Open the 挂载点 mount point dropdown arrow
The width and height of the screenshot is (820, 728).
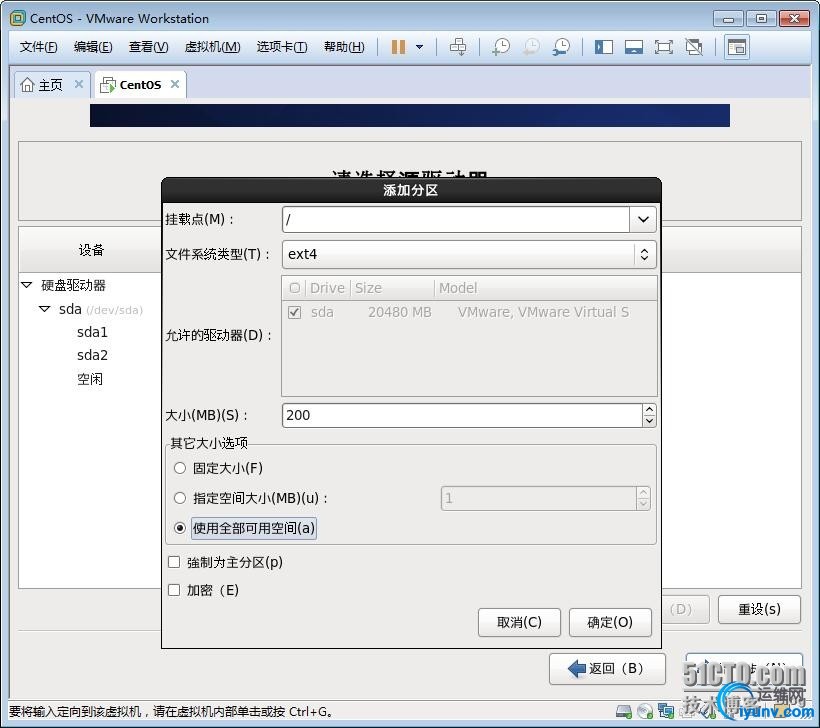(x=643, y=219)
